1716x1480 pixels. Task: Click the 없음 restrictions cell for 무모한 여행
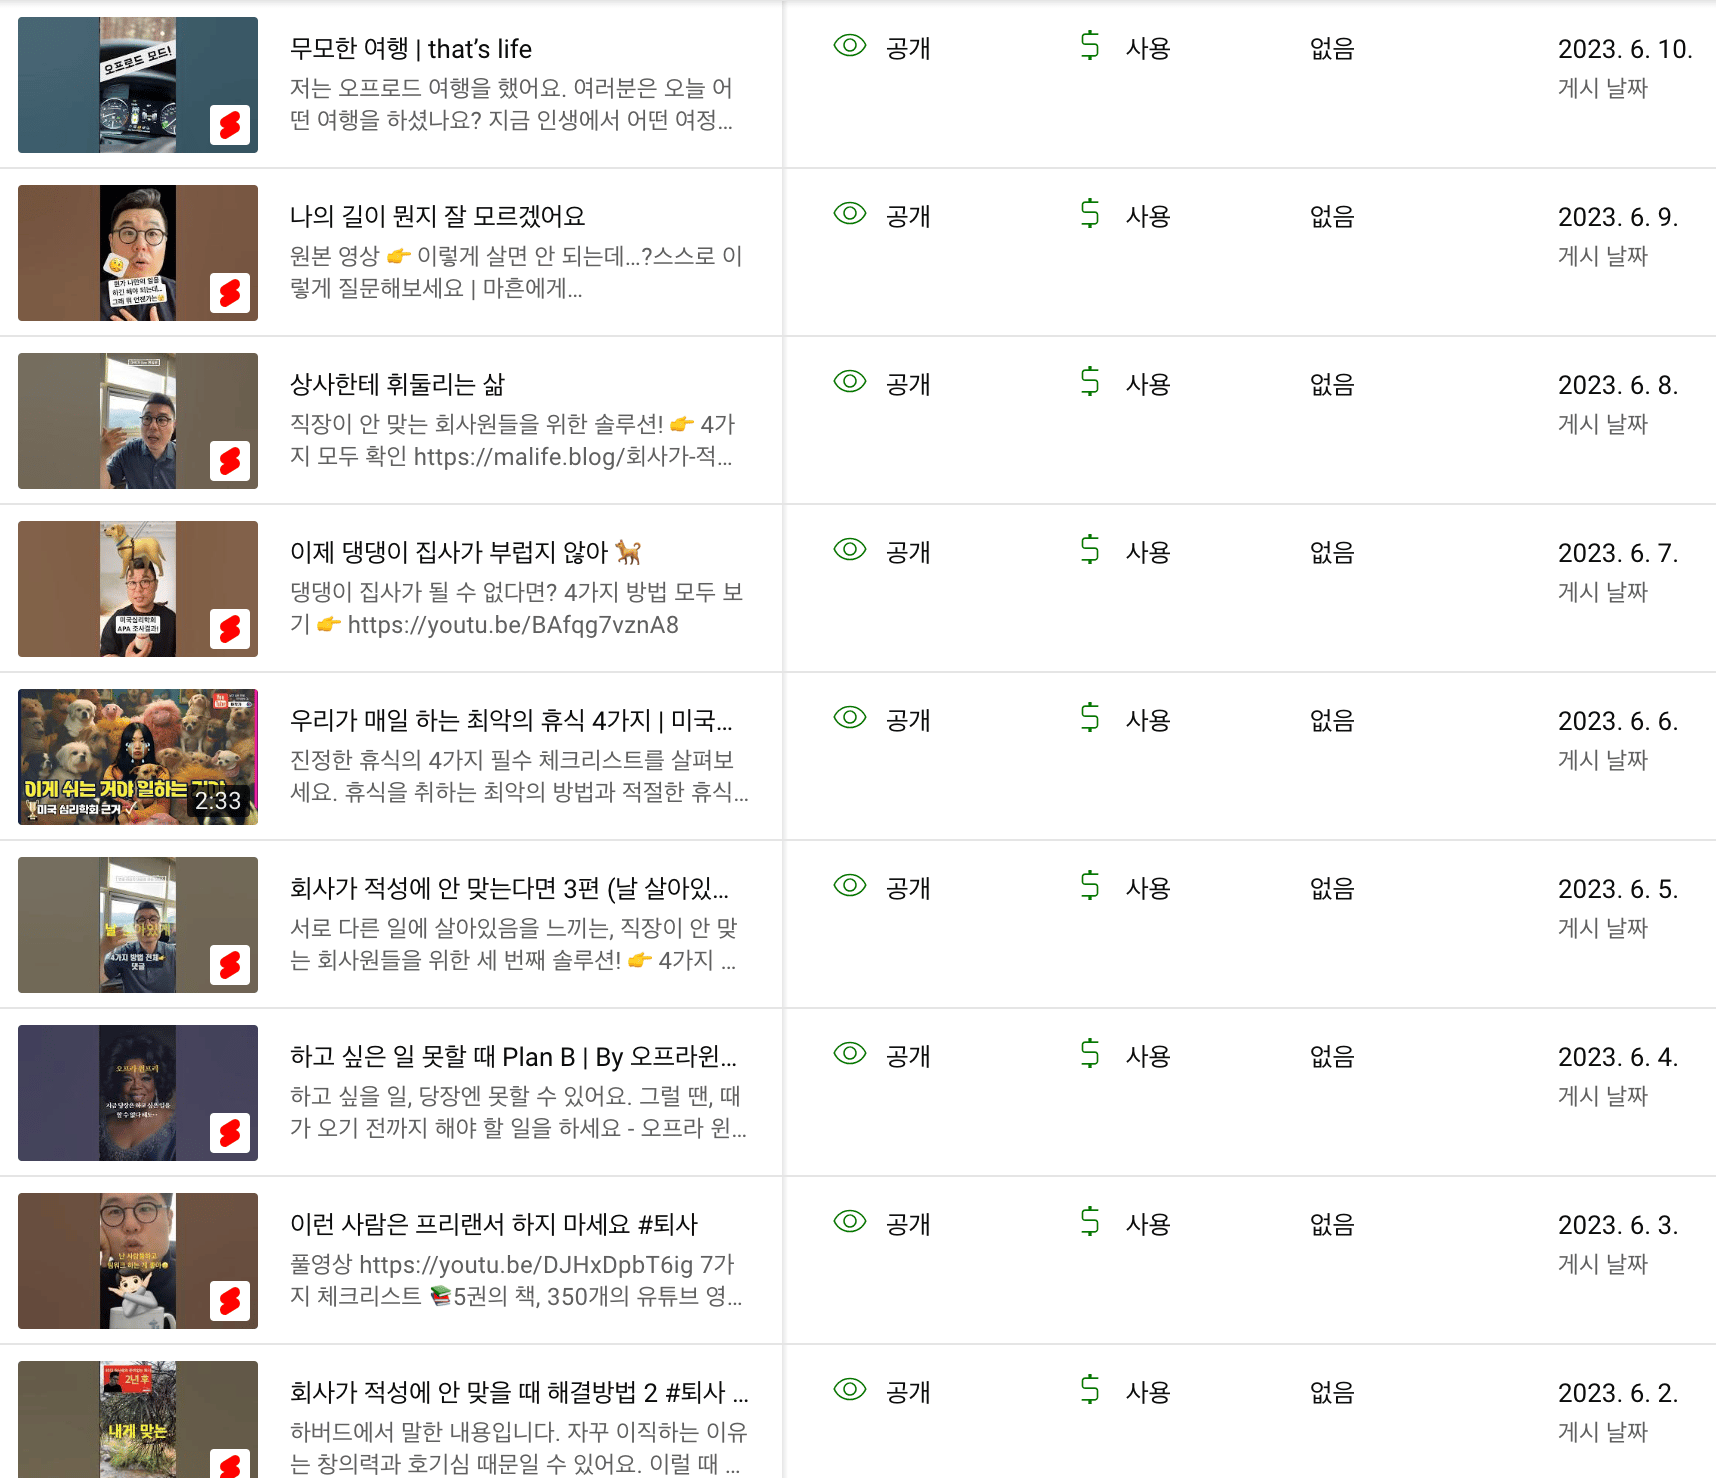pyautogui.click(x=1332, y=49)
